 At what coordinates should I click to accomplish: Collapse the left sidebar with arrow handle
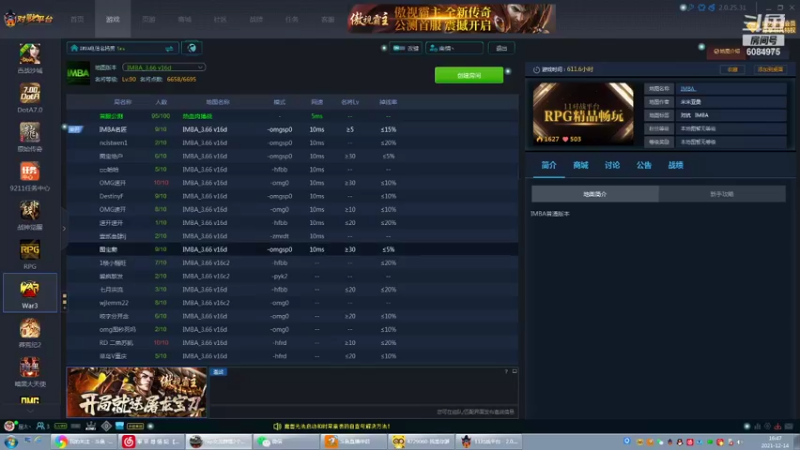click(64, 229)
